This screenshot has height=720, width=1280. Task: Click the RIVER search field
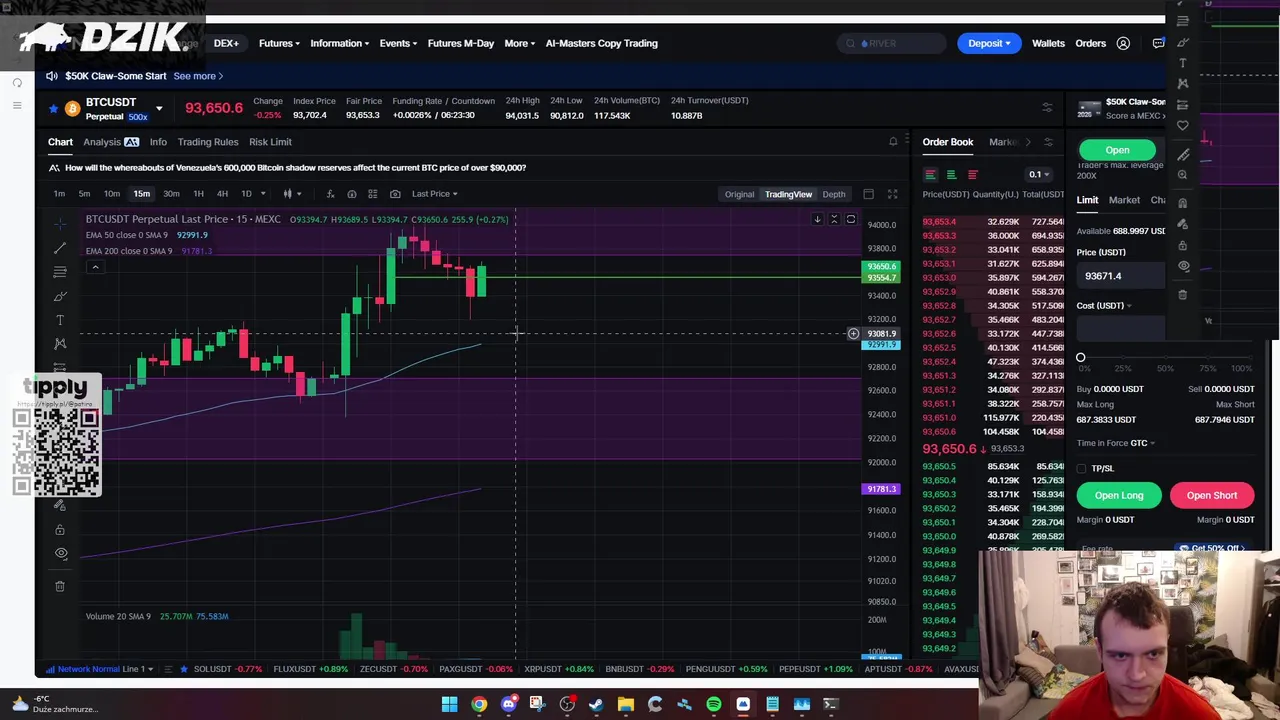tap(892, 43)
